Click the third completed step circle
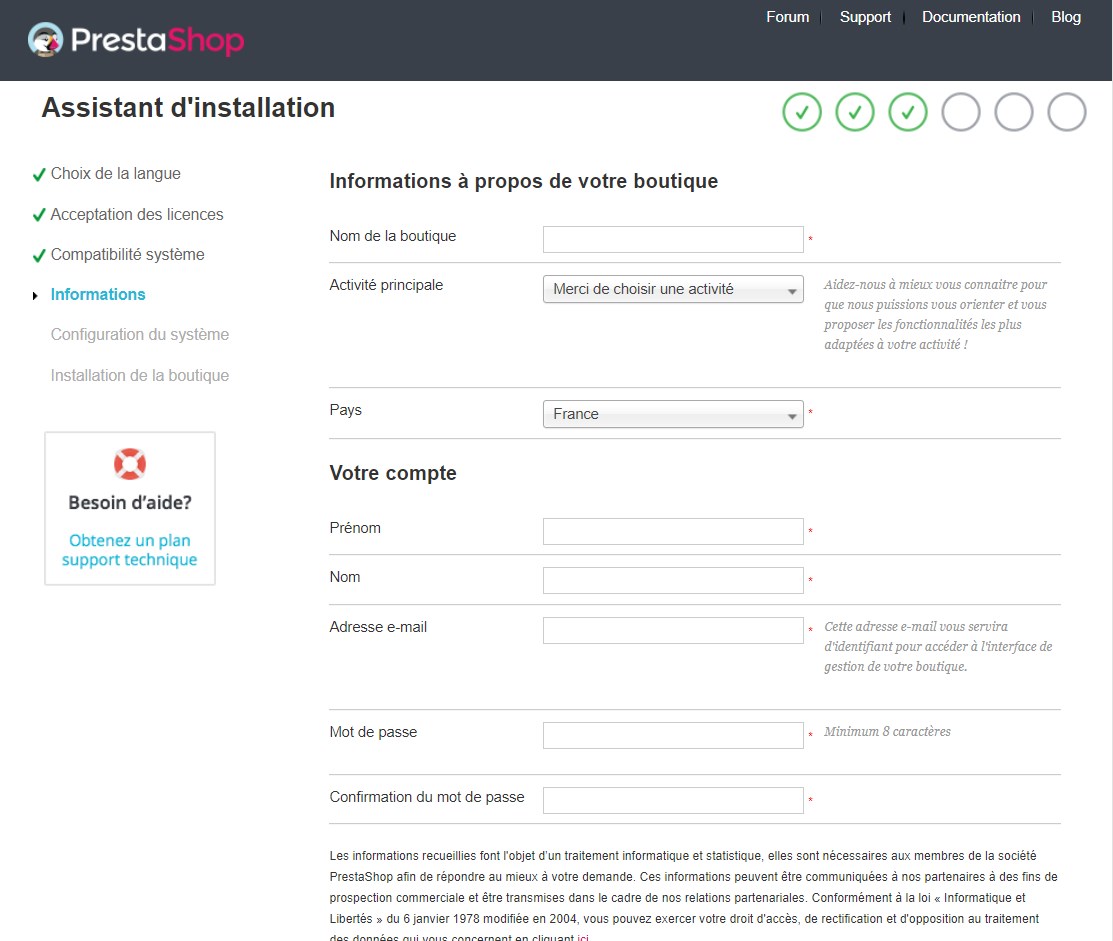This screenshot has height=941, width=1113. (x=908, y=112)
